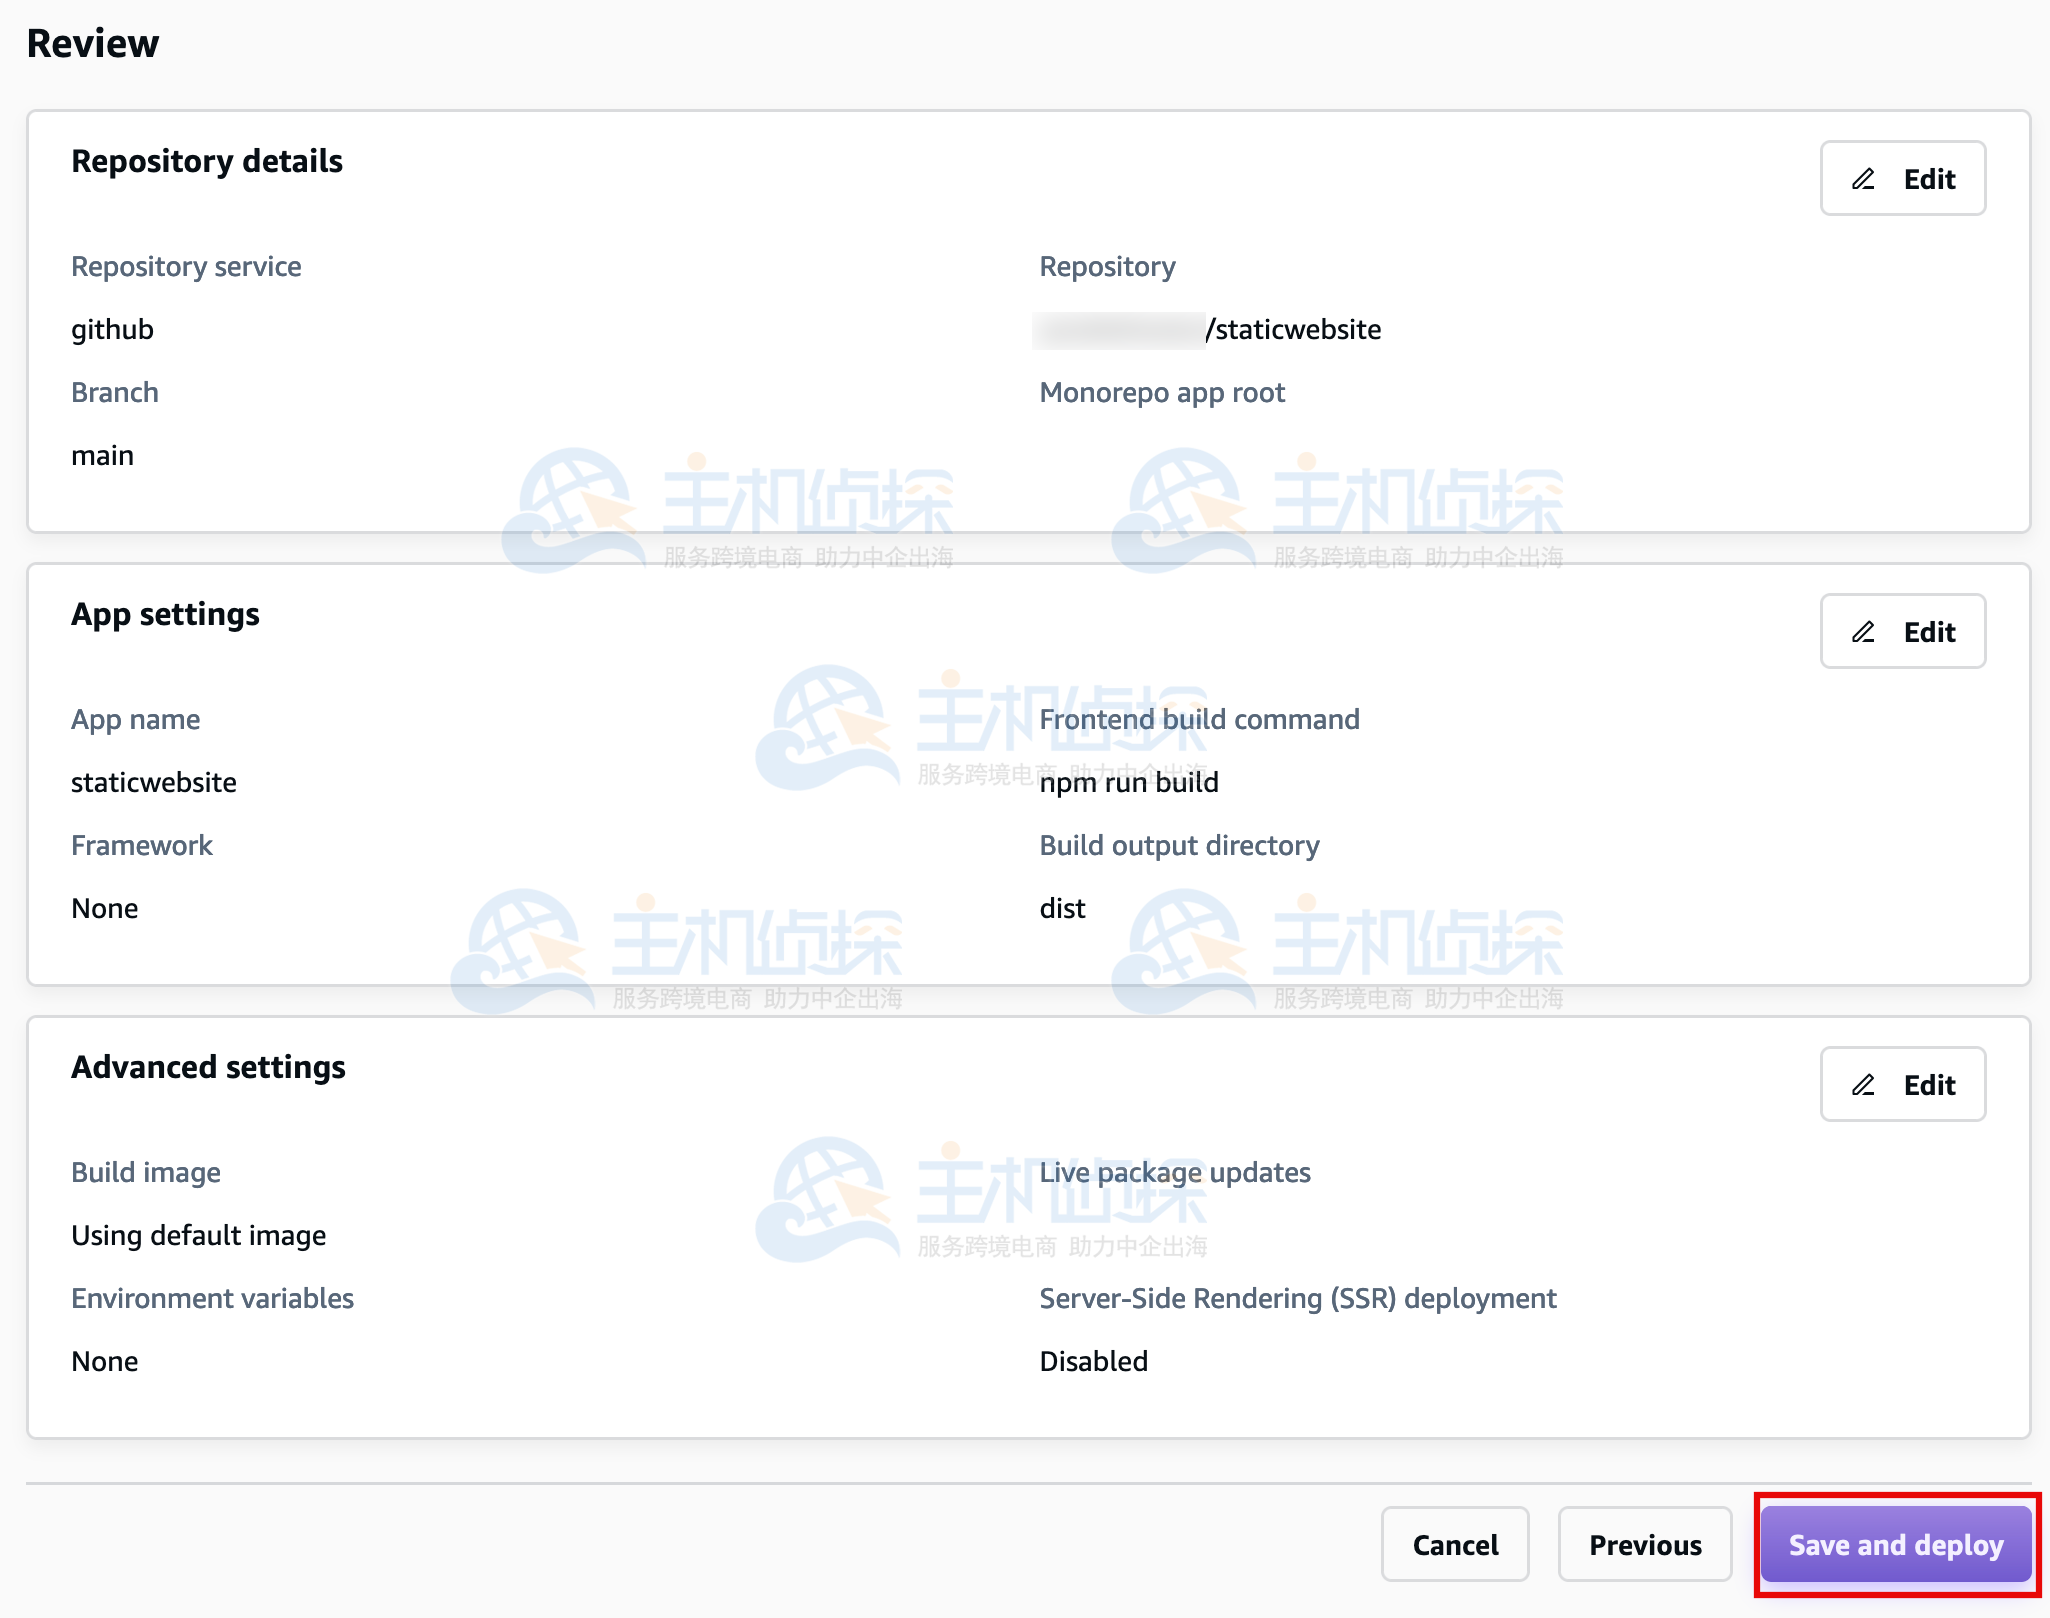Click the Disabled SSR deployment value
Viewport: 2050px width, 1618px height.
[1093, 1361]
